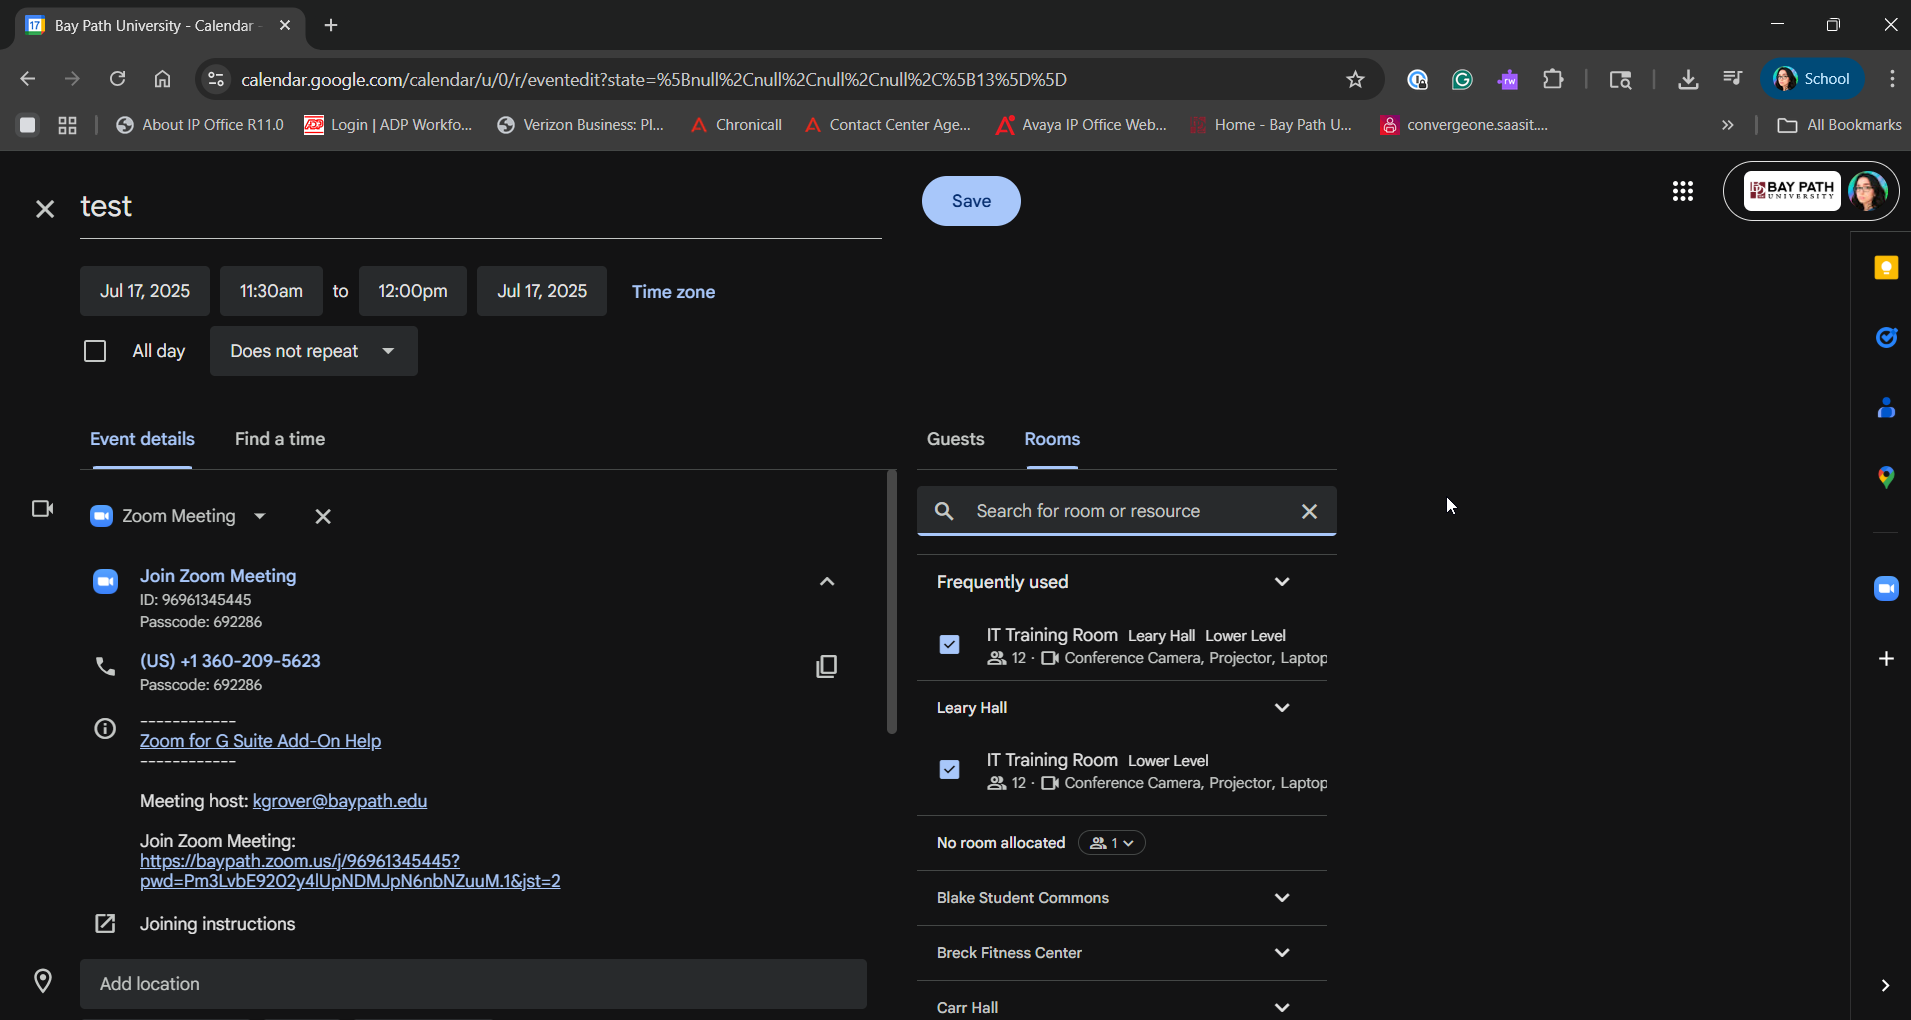This screenshot has width=1911, height=1020.
Task: Click the Google Keep icon in side panel
Action: coord(1886,268)
